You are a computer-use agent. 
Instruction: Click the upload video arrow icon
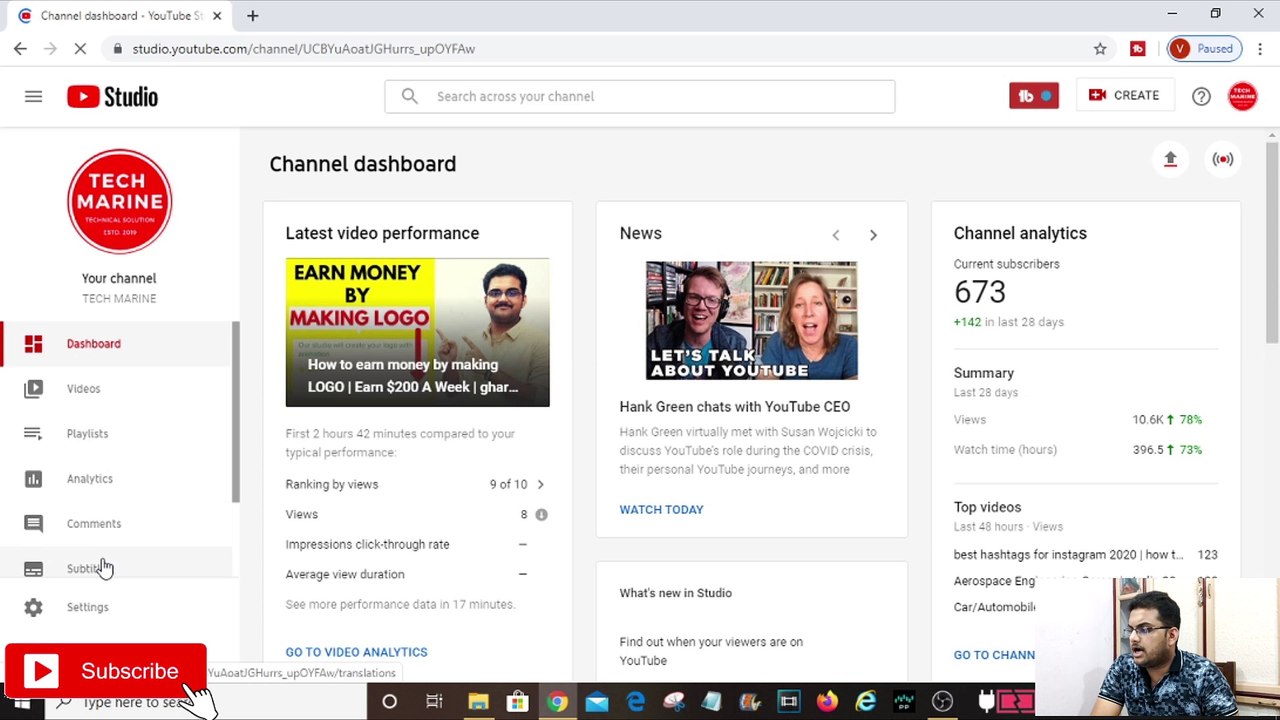[1170, 159]
